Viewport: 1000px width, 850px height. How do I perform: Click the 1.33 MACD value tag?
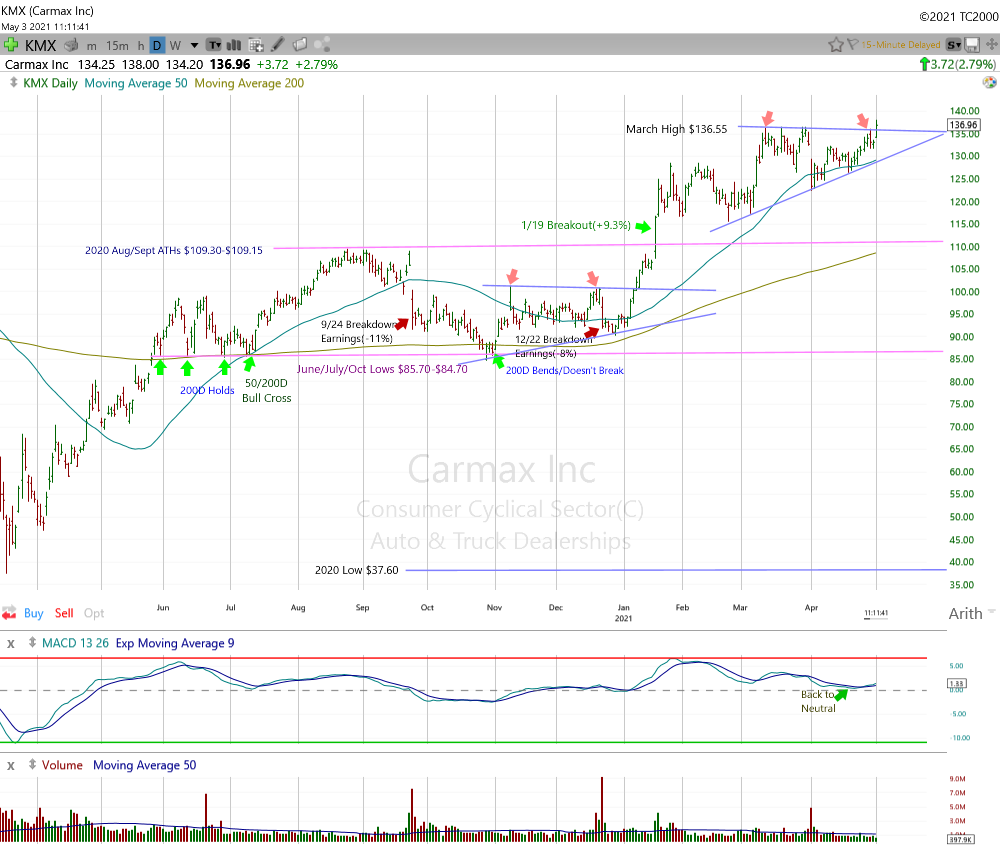pos(957,683)
